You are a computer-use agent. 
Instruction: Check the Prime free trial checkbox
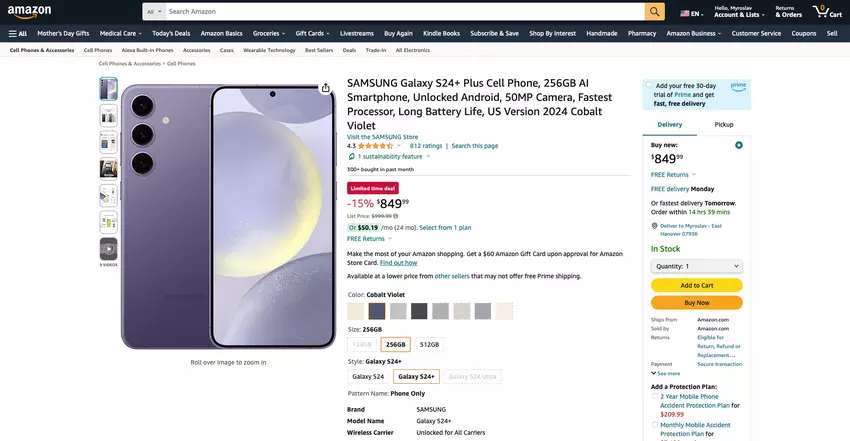click(x=649, y=86)
